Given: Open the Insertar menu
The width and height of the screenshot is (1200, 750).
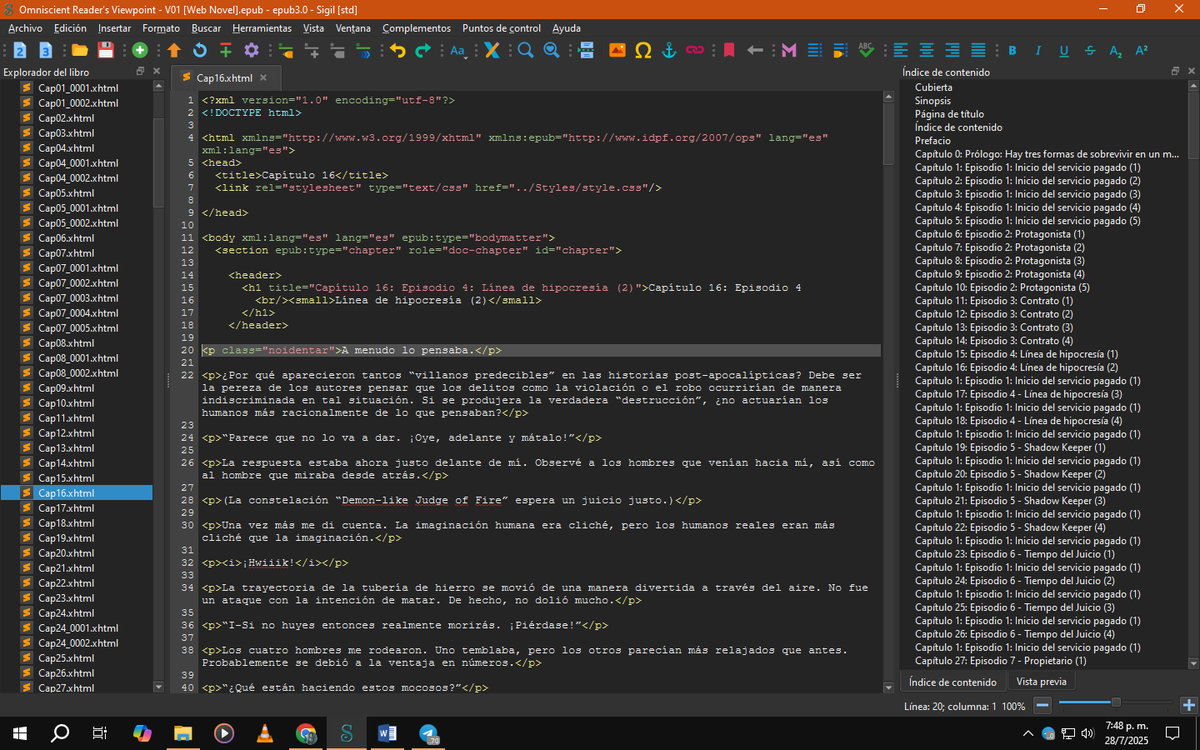Looking at the screenshot, I should click(115, 28).
